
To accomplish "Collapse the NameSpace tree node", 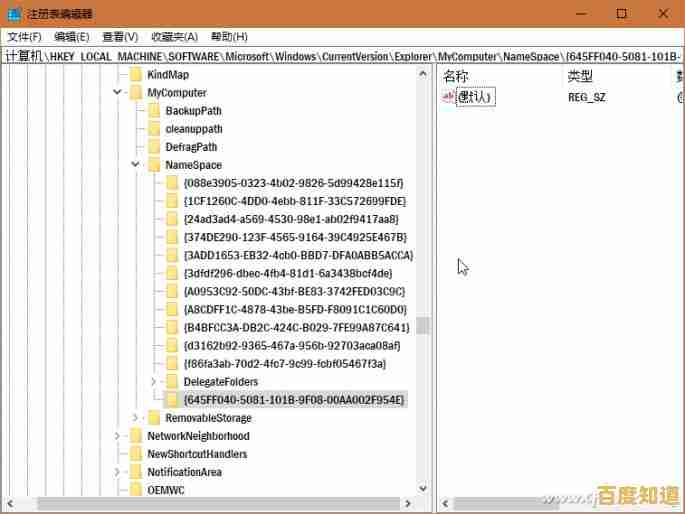I will click(136, 165).
